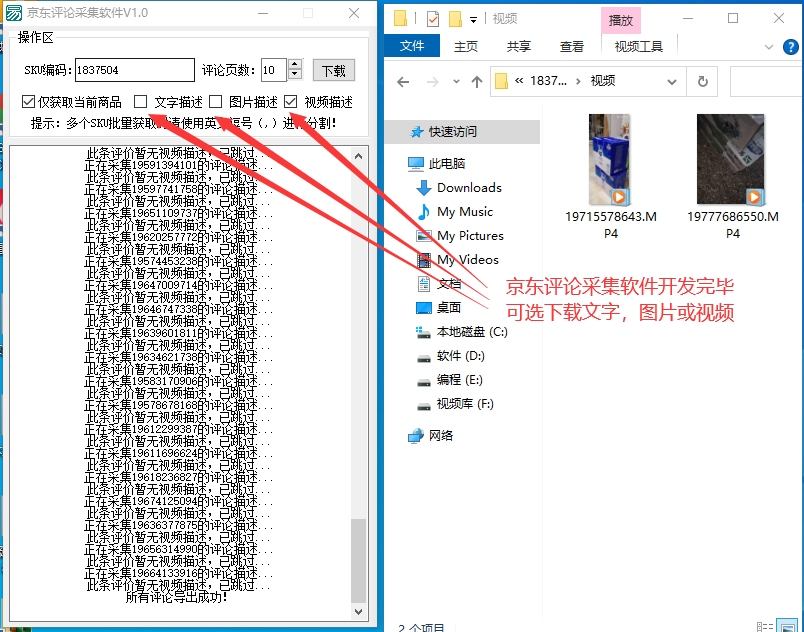This screenshot has height=632, width=804.
Task: Open the 视频工具 ribbon tab
Action: tap(639, 47)
